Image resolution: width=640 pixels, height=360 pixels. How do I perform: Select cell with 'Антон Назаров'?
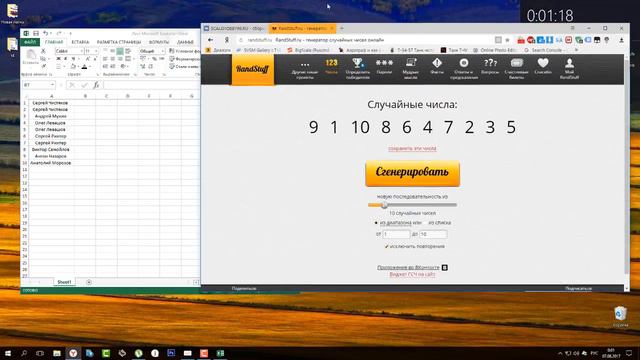[x=51, y=156]
